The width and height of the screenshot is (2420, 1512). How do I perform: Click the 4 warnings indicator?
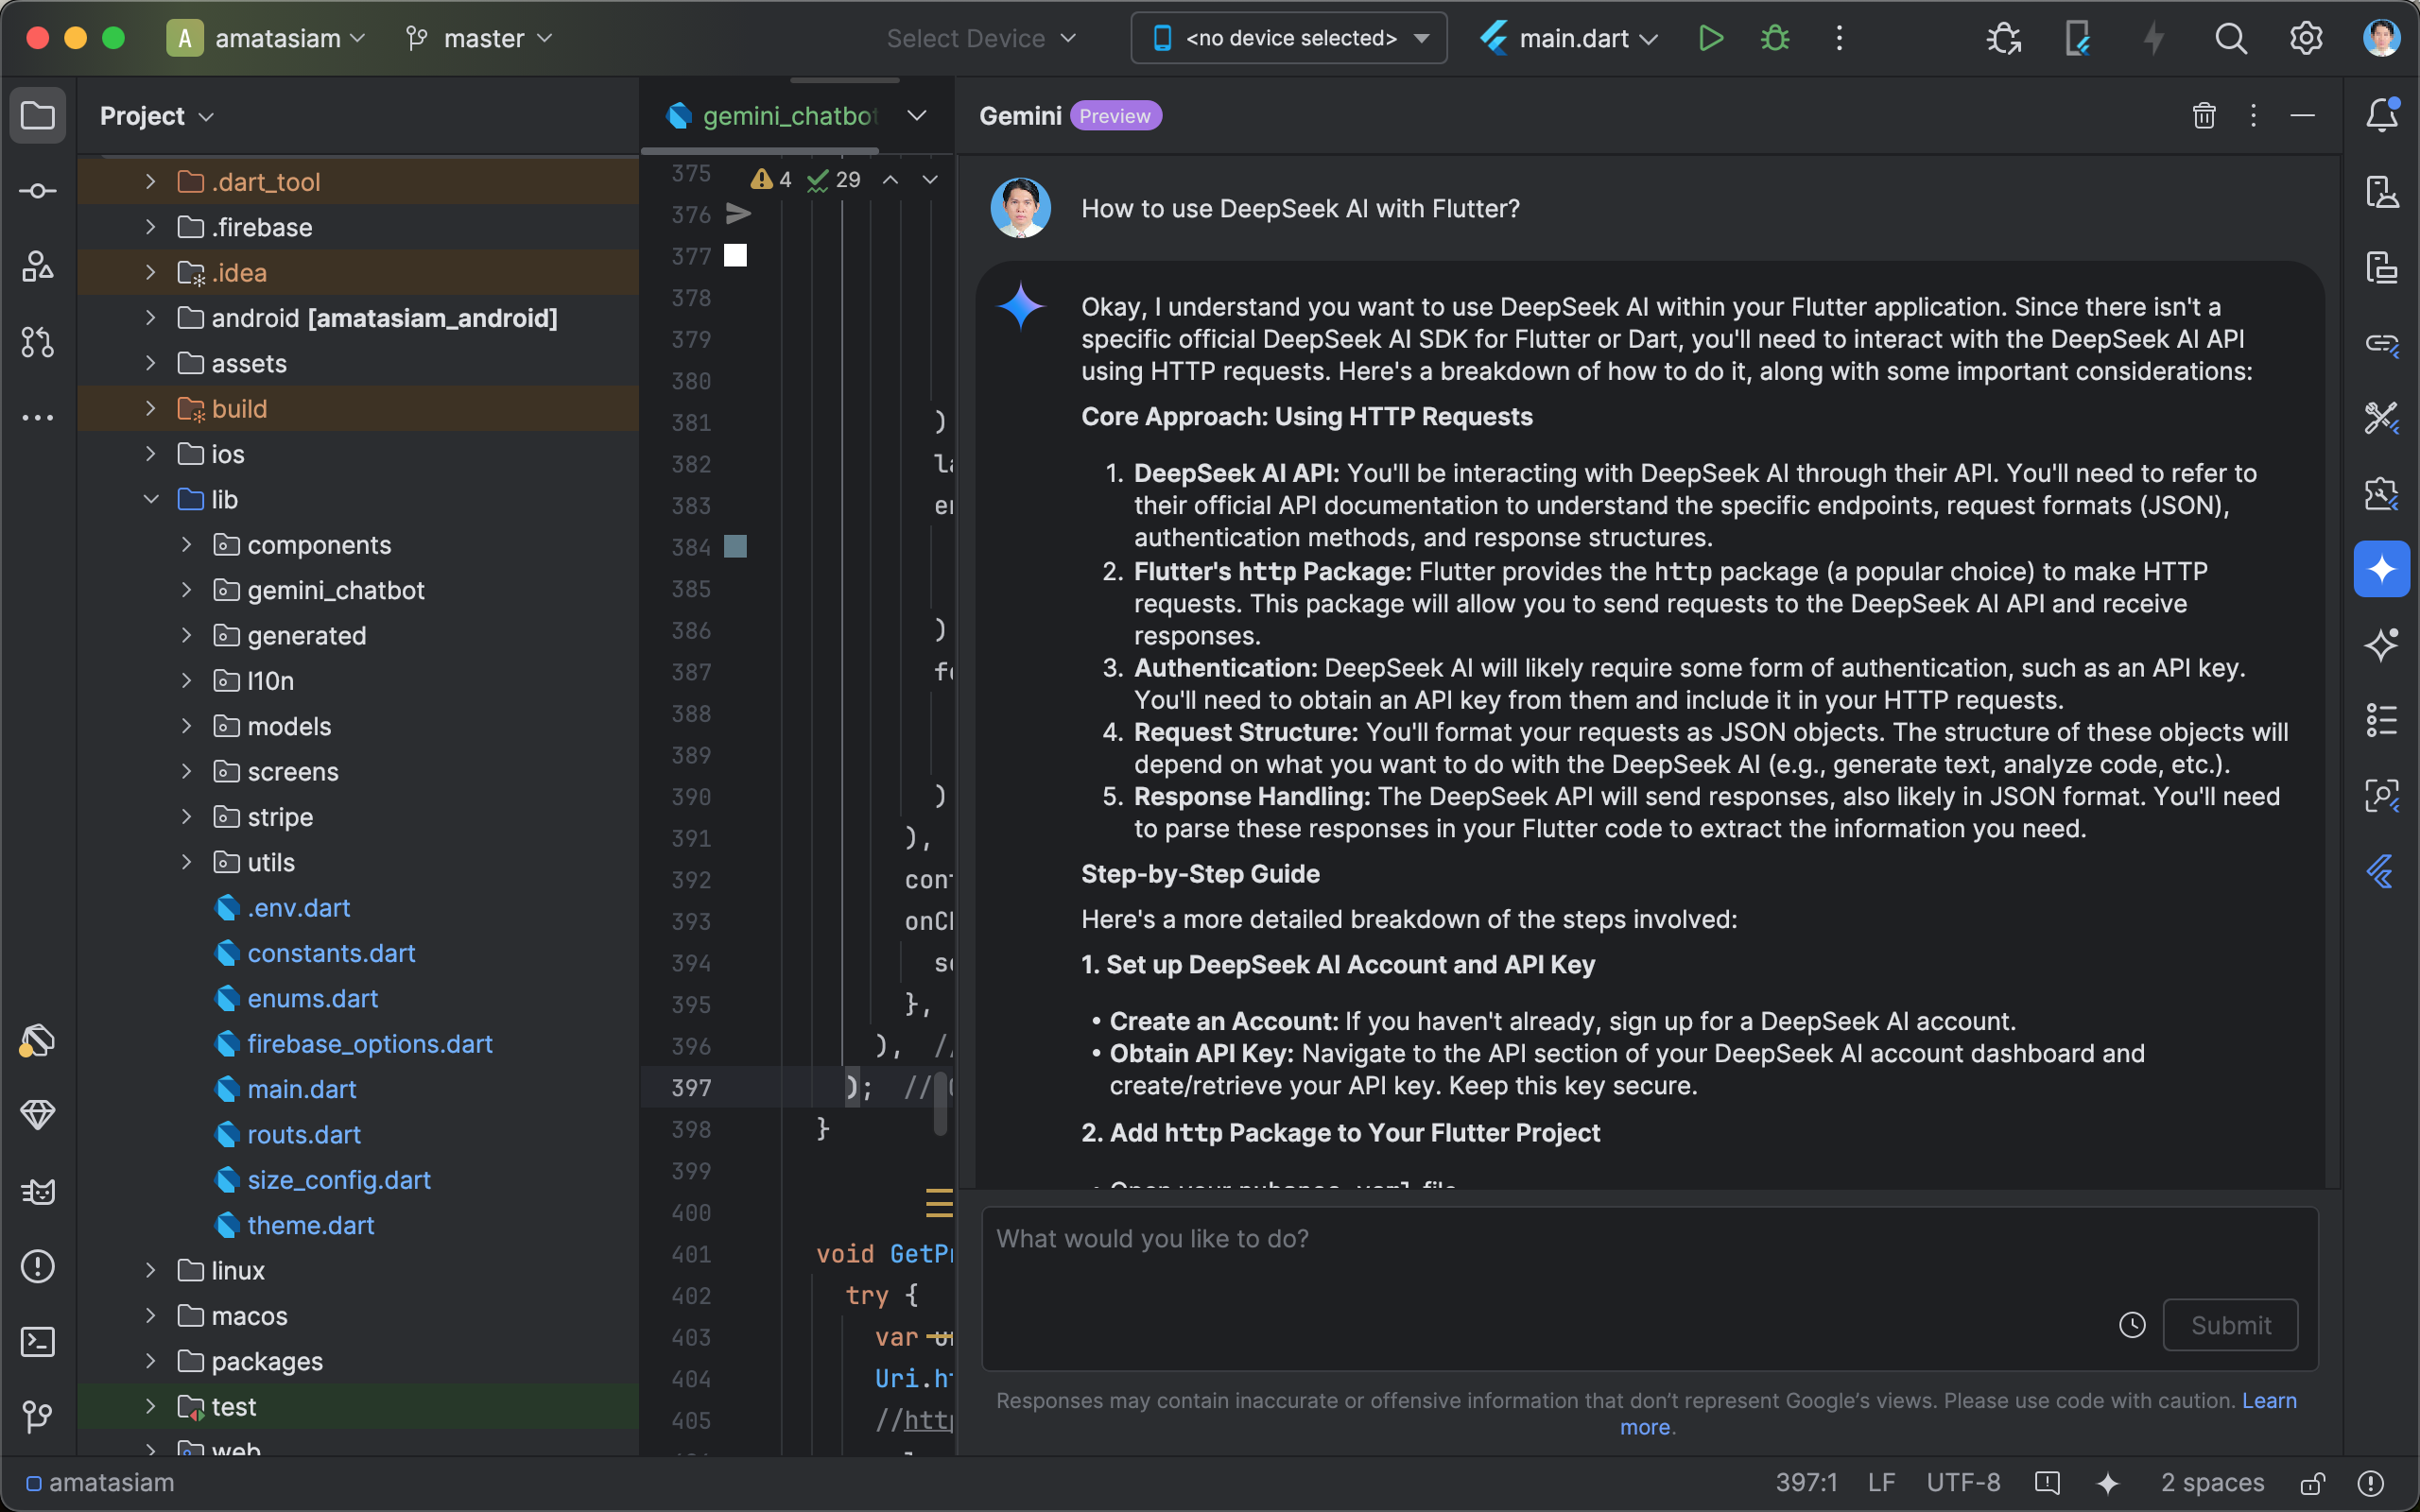click(x=772, y=180)
